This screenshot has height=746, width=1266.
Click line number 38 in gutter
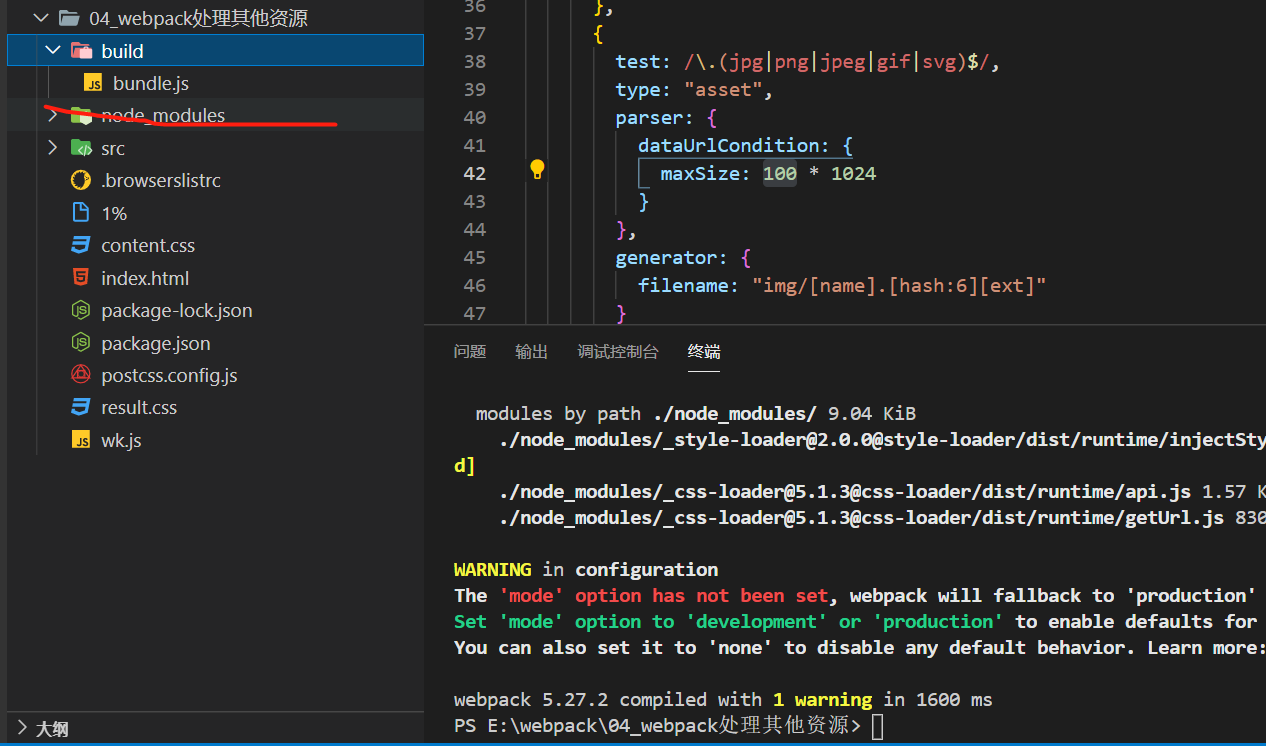(x=474, y=61)
